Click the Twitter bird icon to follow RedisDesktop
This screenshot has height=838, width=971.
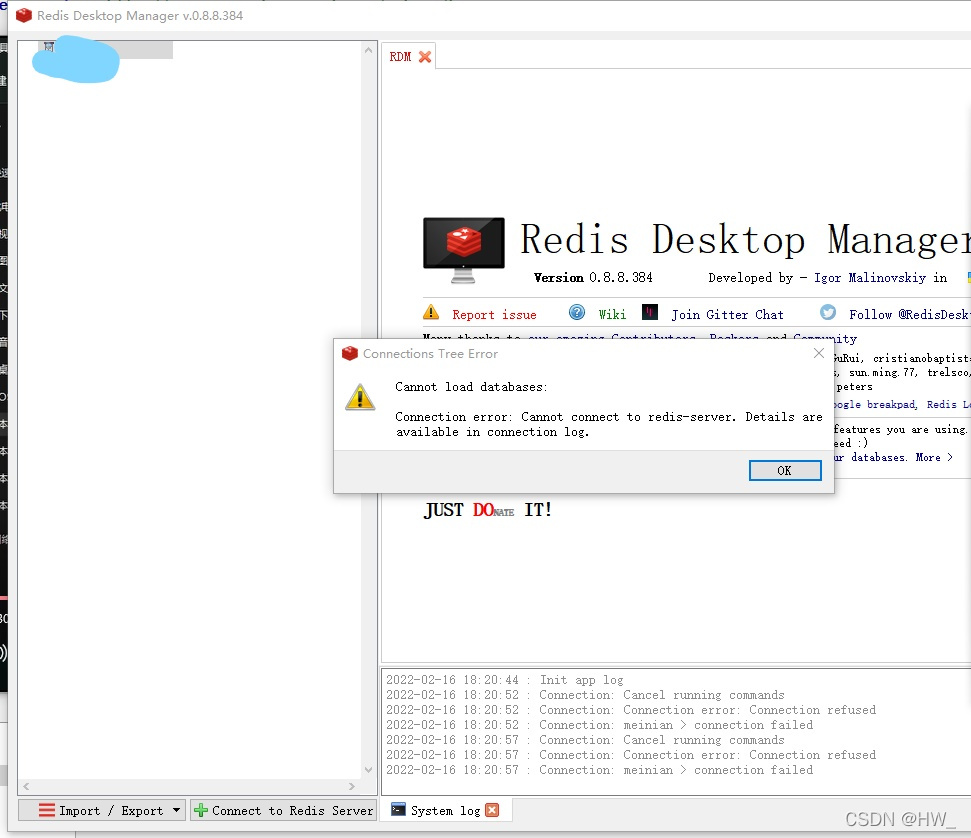[828, 313]
